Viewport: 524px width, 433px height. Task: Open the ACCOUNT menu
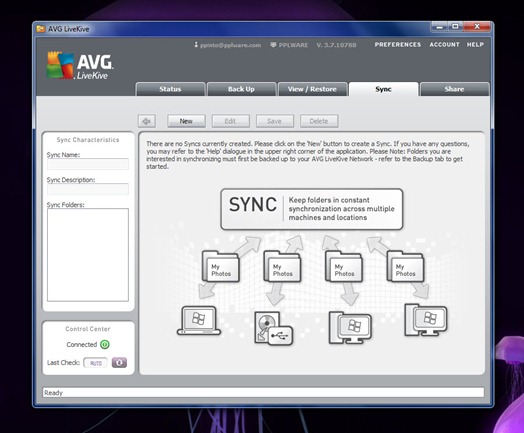(x=444, y=44)
